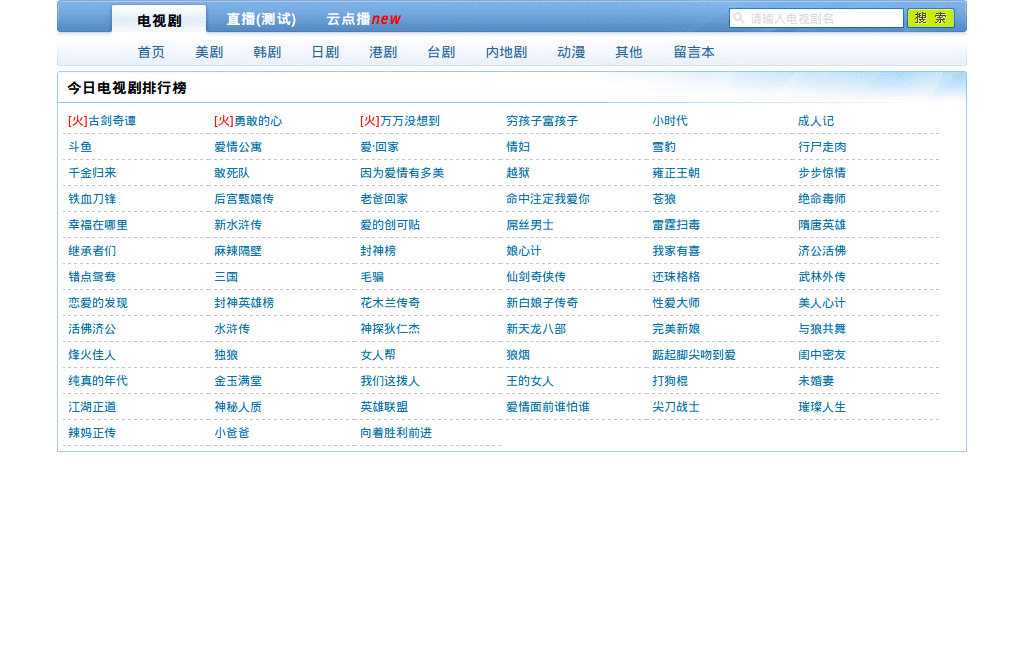Open 小时代 series link

click(670, 121)
